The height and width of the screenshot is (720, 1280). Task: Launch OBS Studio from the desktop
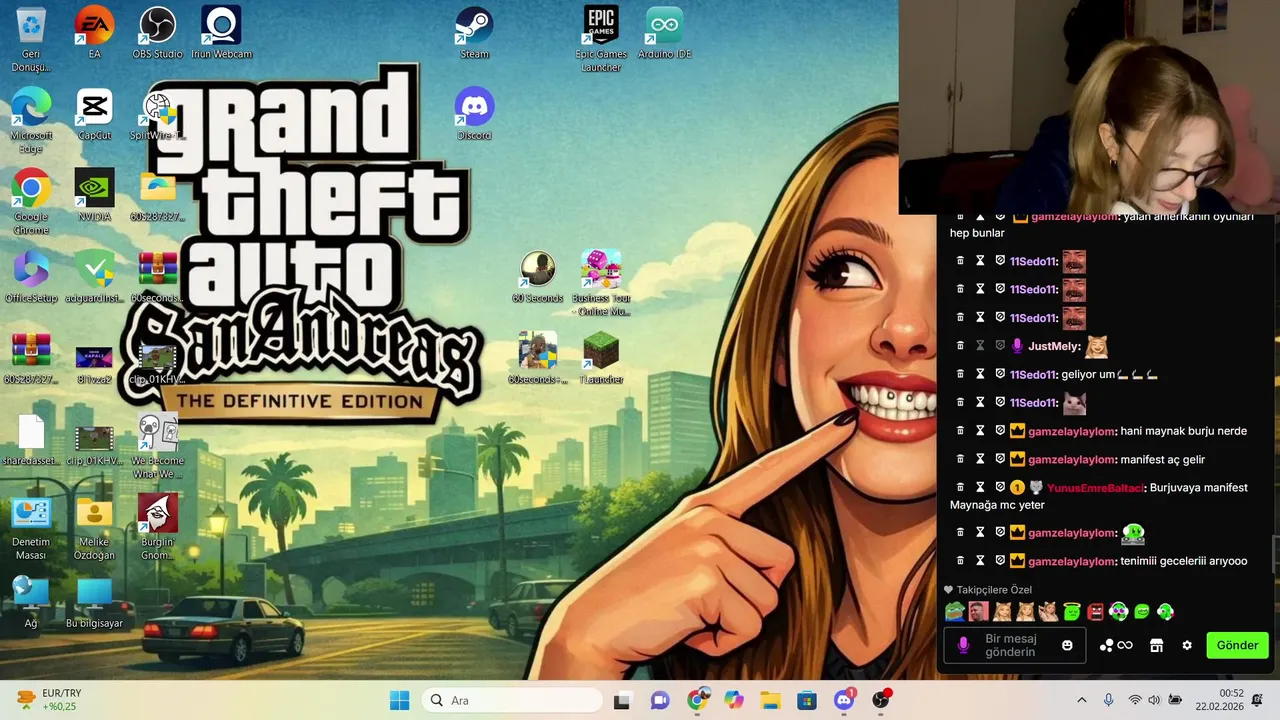pos(157,33)
